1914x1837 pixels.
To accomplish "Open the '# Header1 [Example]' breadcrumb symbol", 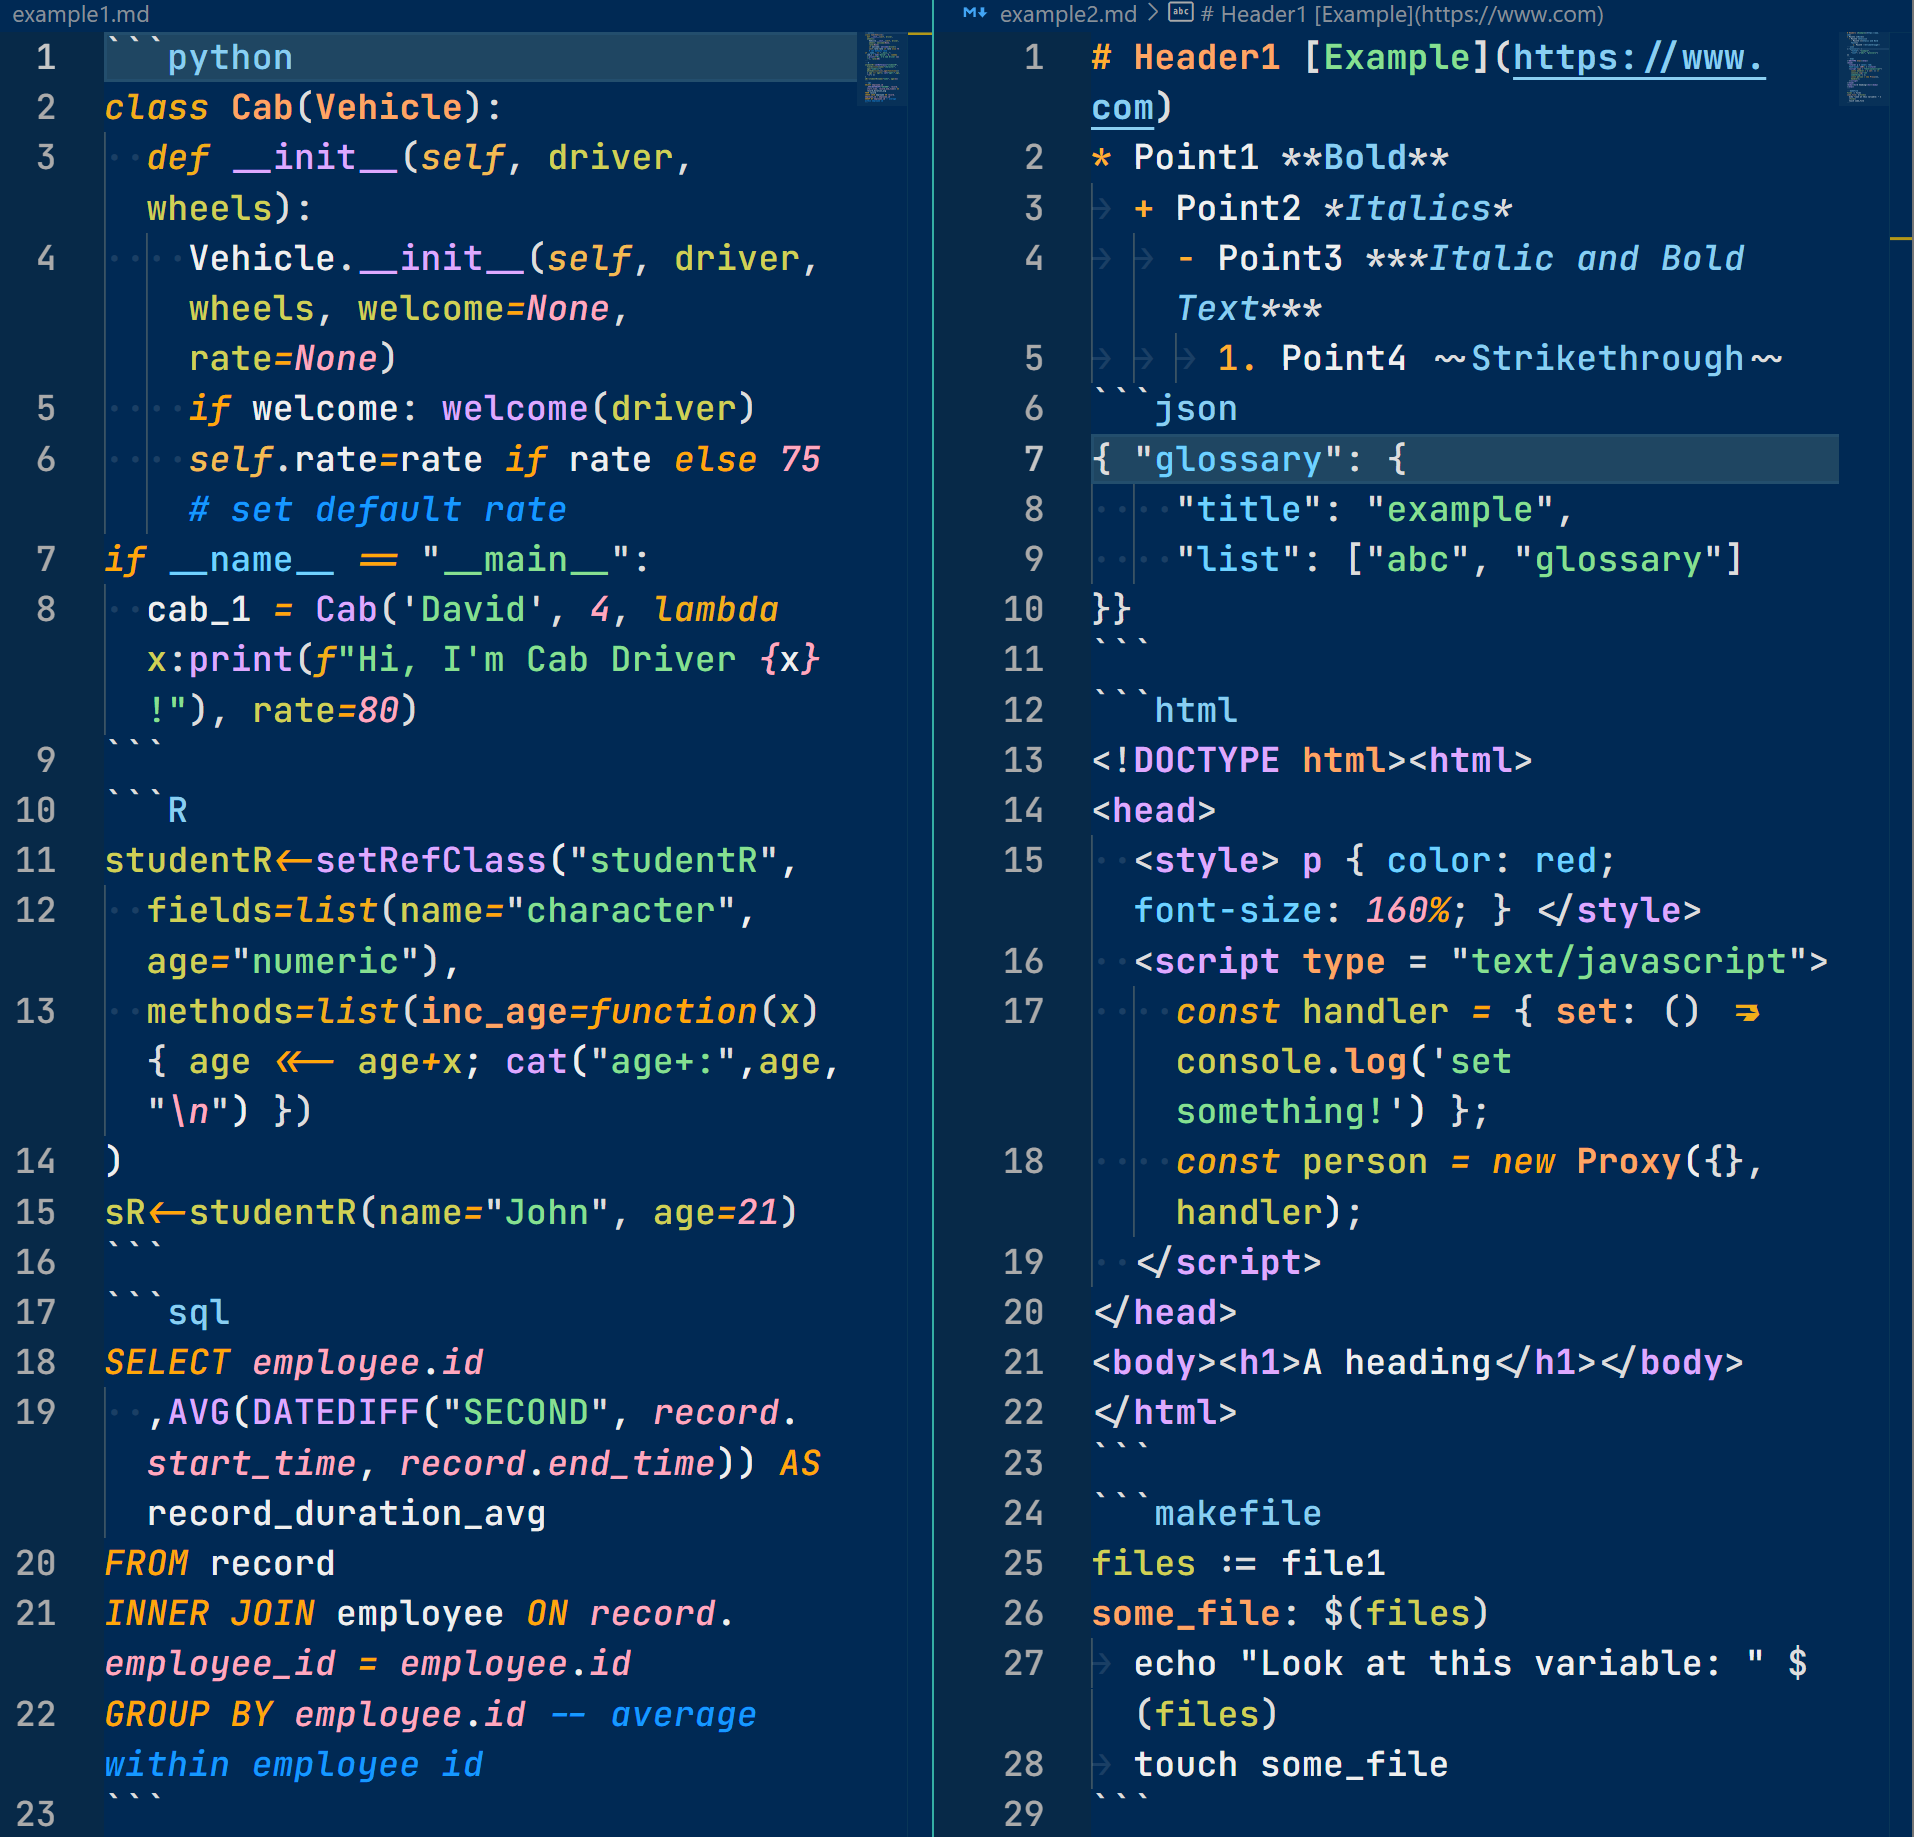I will [1402, 14].
